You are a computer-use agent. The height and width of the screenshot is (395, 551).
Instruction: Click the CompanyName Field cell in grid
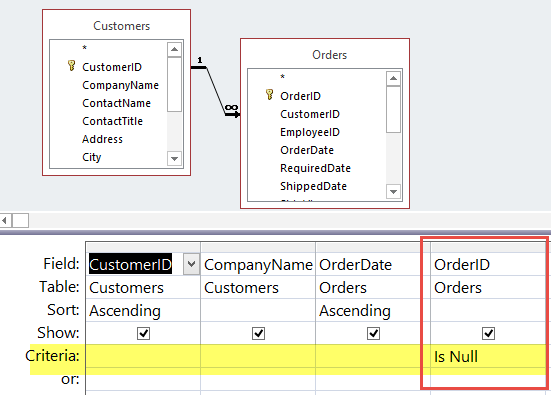point(258,264)
